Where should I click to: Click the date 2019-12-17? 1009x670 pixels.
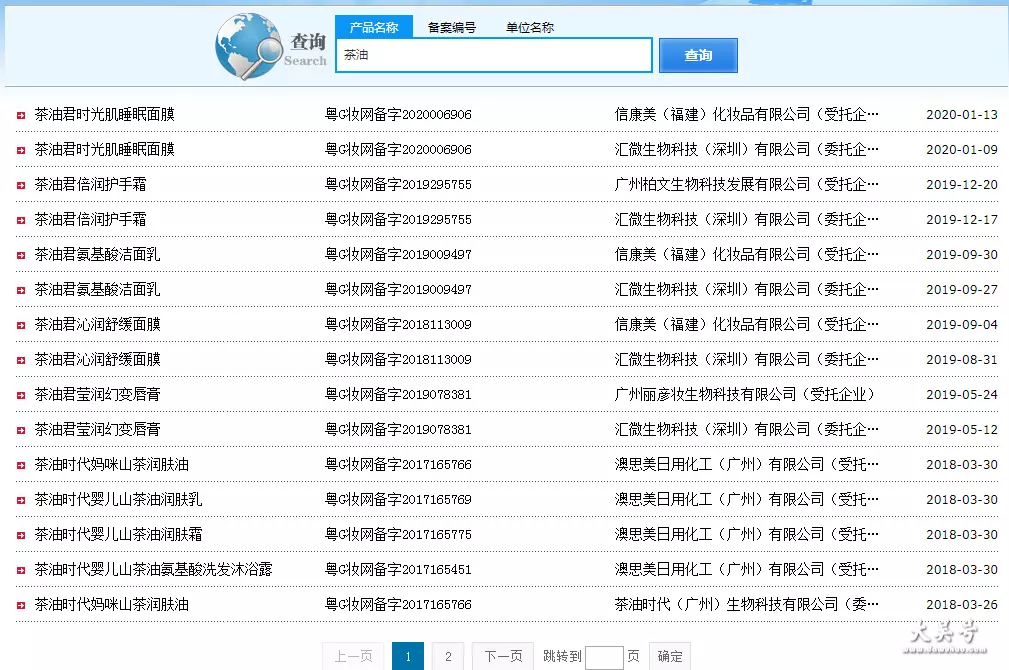click(x=962, y=219)
